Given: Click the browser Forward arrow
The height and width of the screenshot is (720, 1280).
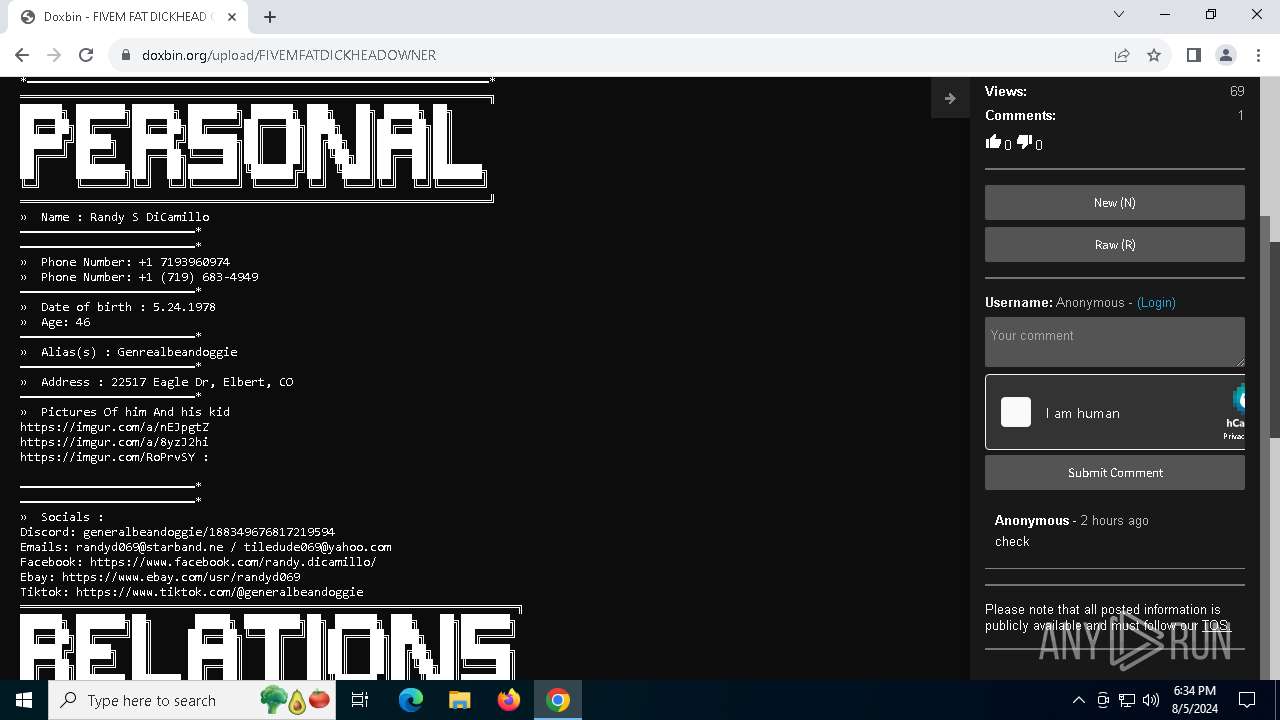Looking at the screenshot, I should click(54, 55).
